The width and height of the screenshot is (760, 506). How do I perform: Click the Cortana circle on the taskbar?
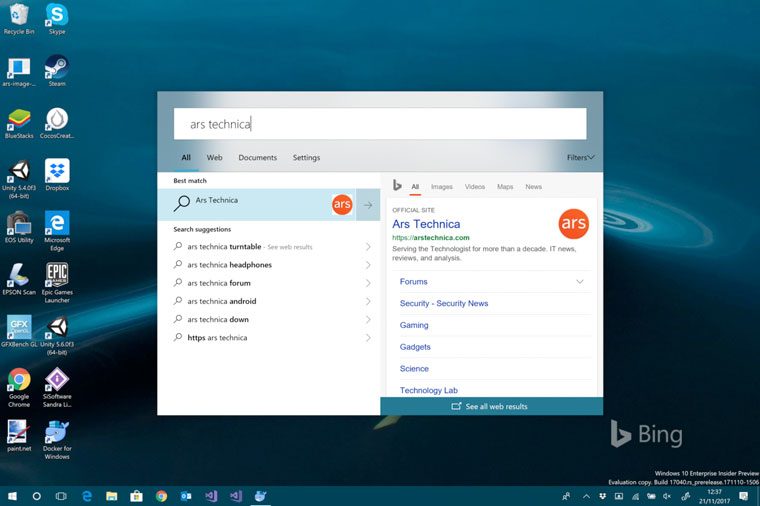[x=36, y=496]
